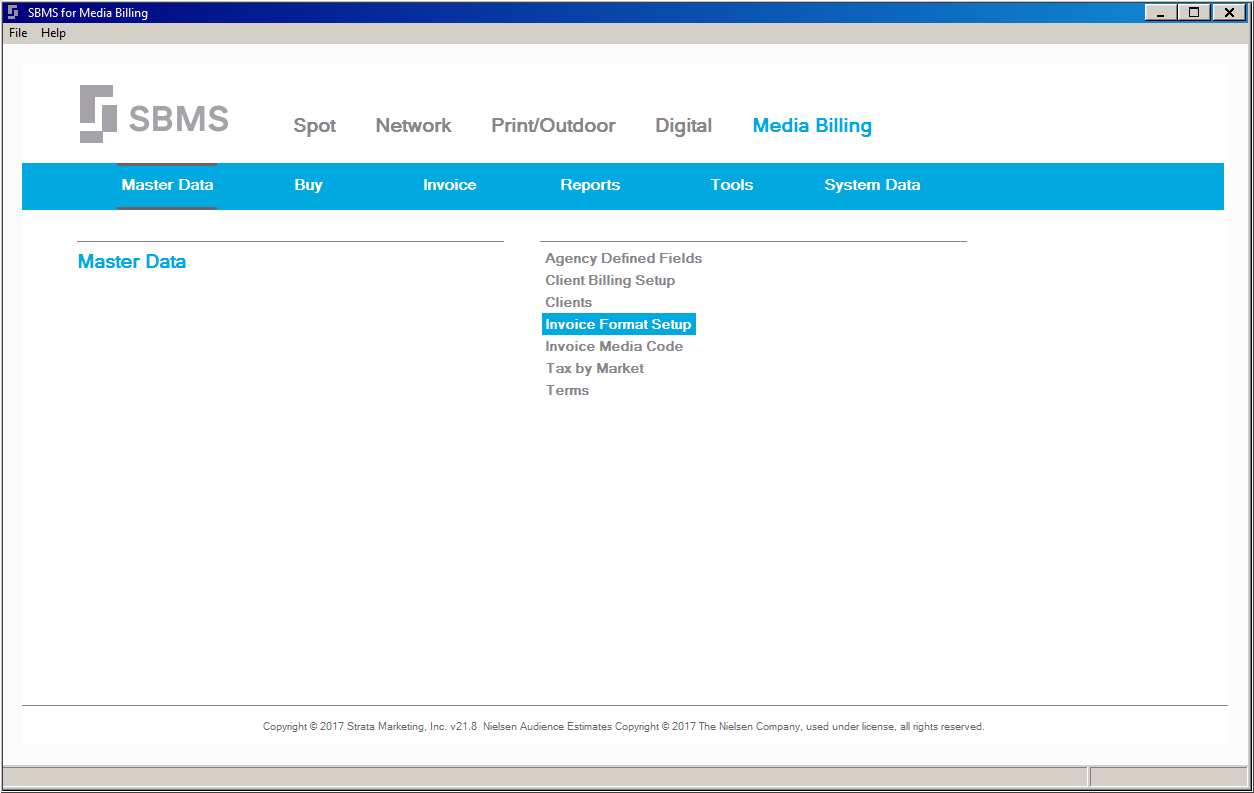Open Agency Defined Fields link
The width and height of the screenshot is (1254, 793).
pyautogui.click(x=623, y=258)
